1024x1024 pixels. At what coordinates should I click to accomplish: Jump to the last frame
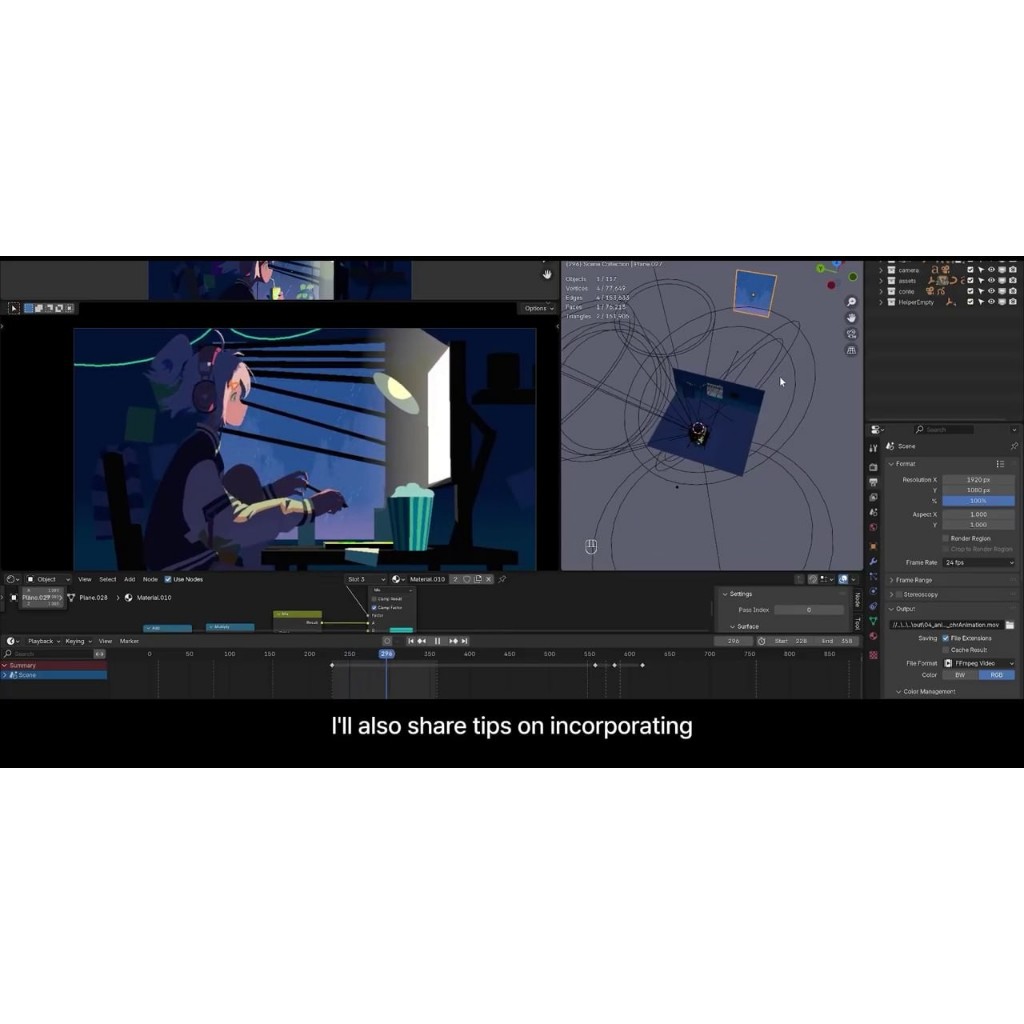pyautogui.click(x=465, y=641)
